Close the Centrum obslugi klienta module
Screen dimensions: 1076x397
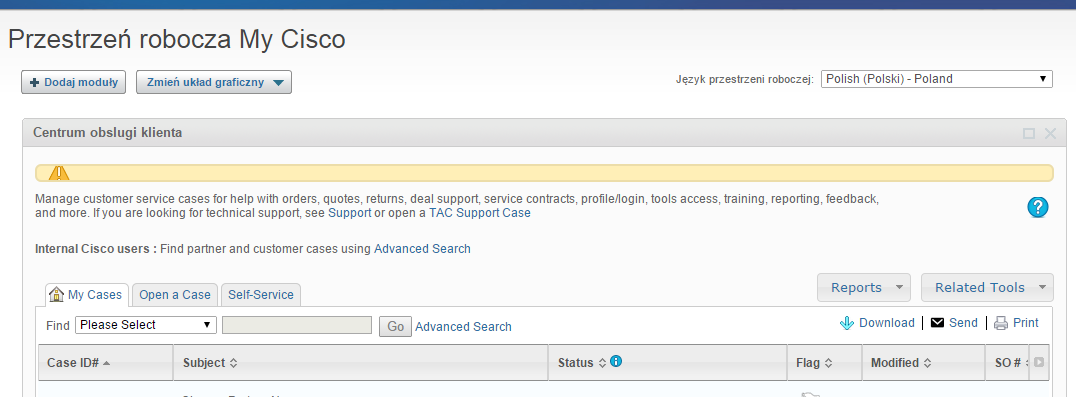coord(1050,133)
